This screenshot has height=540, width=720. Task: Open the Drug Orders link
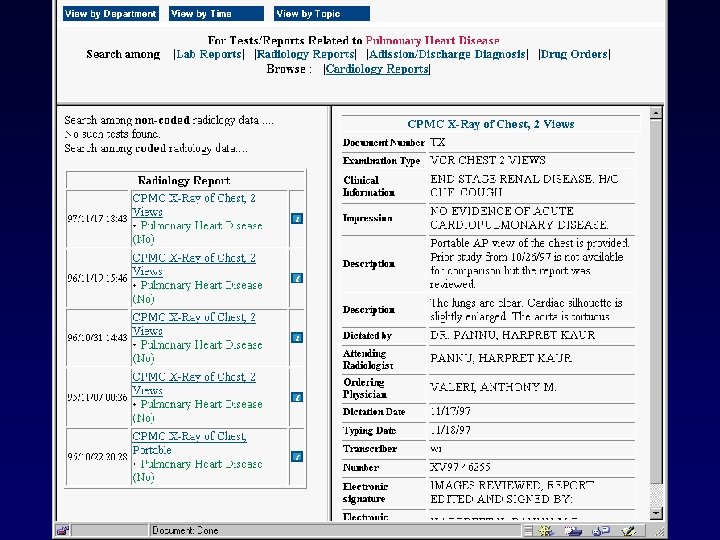click(574, 54)
